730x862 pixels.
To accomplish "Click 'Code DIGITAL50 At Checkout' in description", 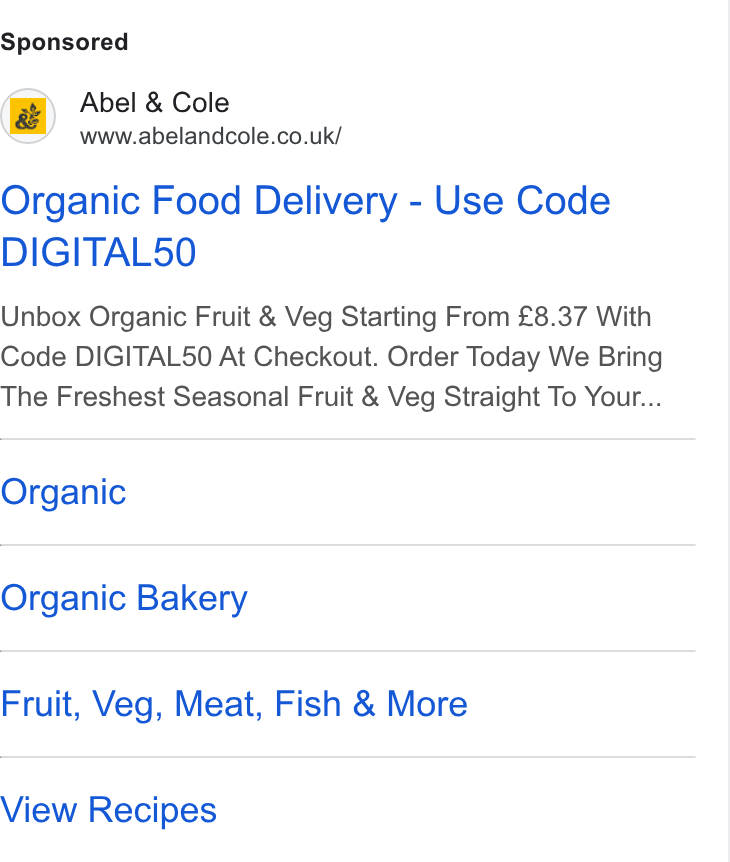I will pos(190,357).
